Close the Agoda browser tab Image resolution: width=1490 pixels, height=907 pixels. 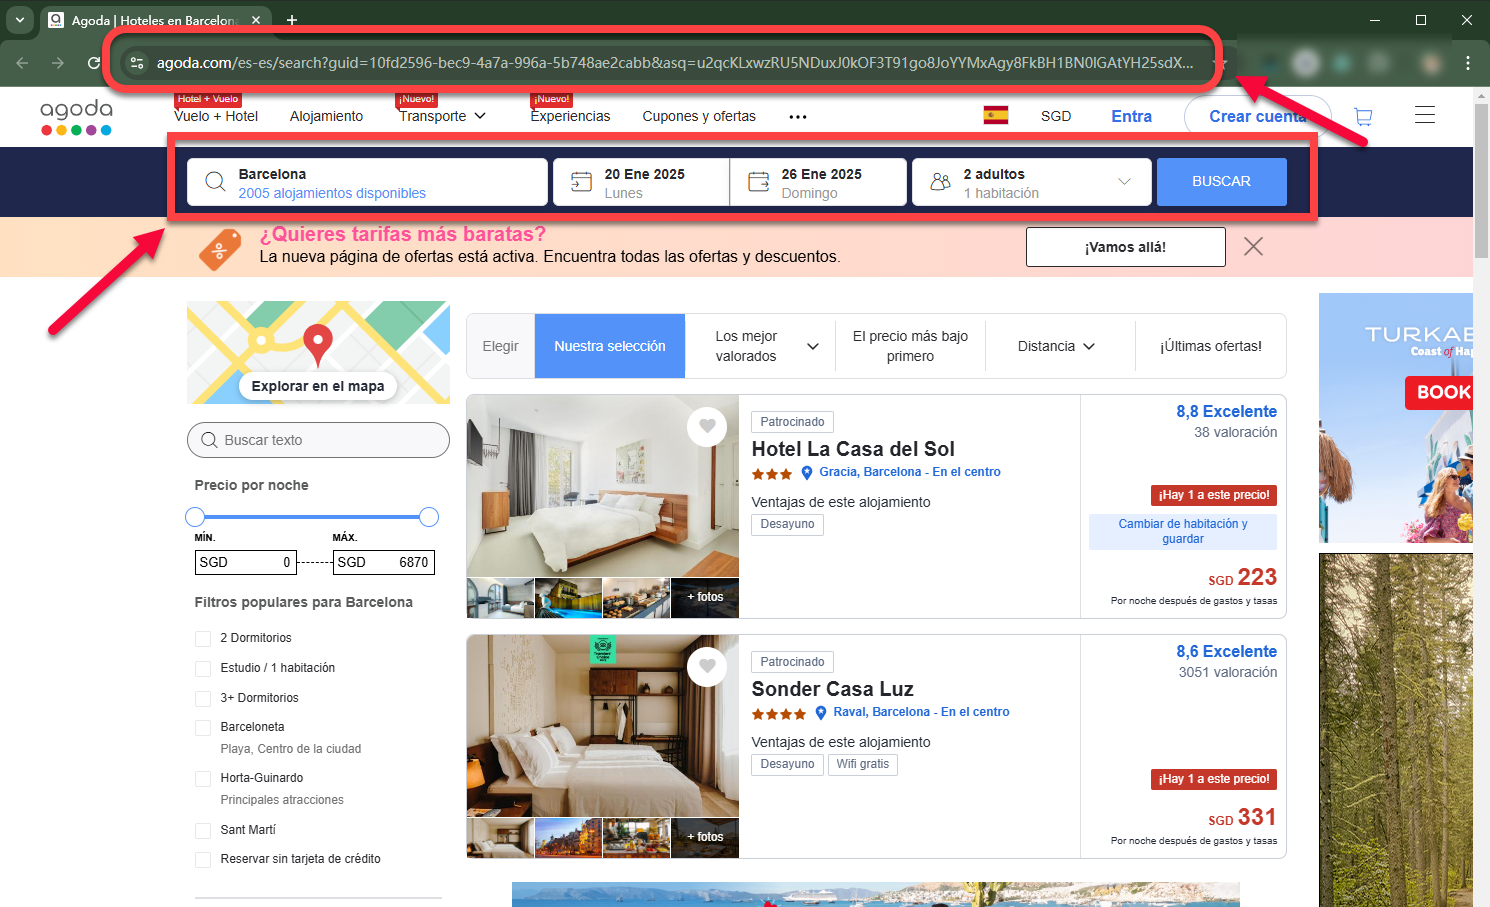[256, 20]
